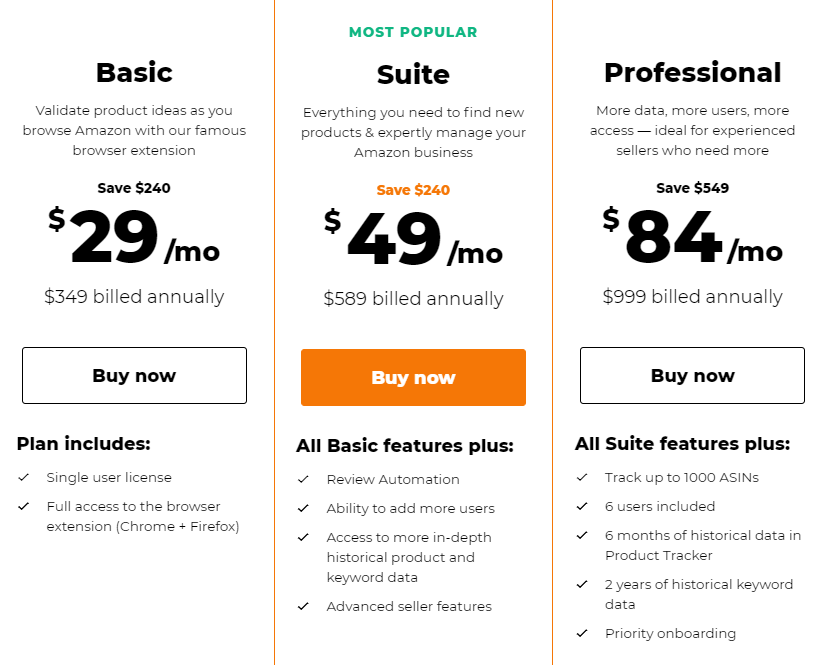Click the $999 billed annually text
This screenshot has width=822, height=665.
point(692,297)
